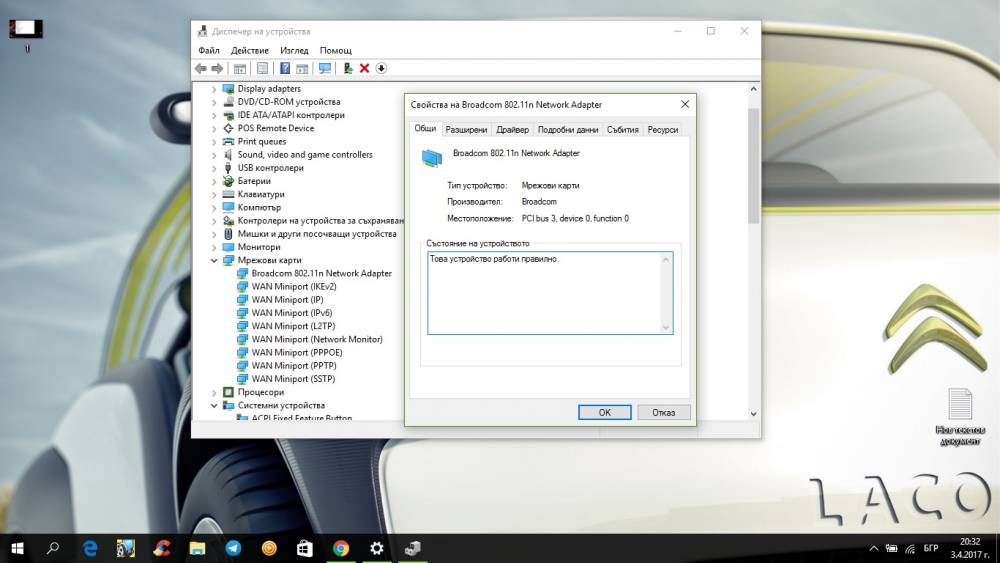
Task: Open Properties via the toolbar sheet icon
Action: point(262,68)
